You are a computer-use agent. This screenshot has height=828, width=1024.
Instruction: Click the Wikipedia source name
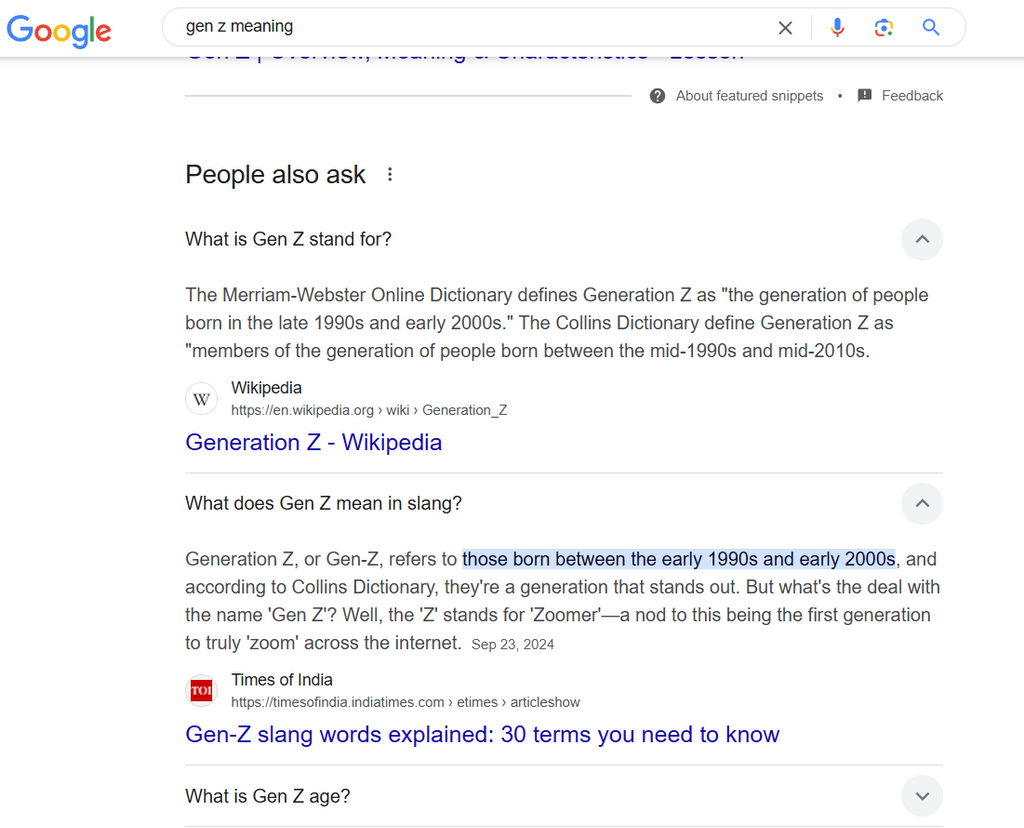[266, 388]
